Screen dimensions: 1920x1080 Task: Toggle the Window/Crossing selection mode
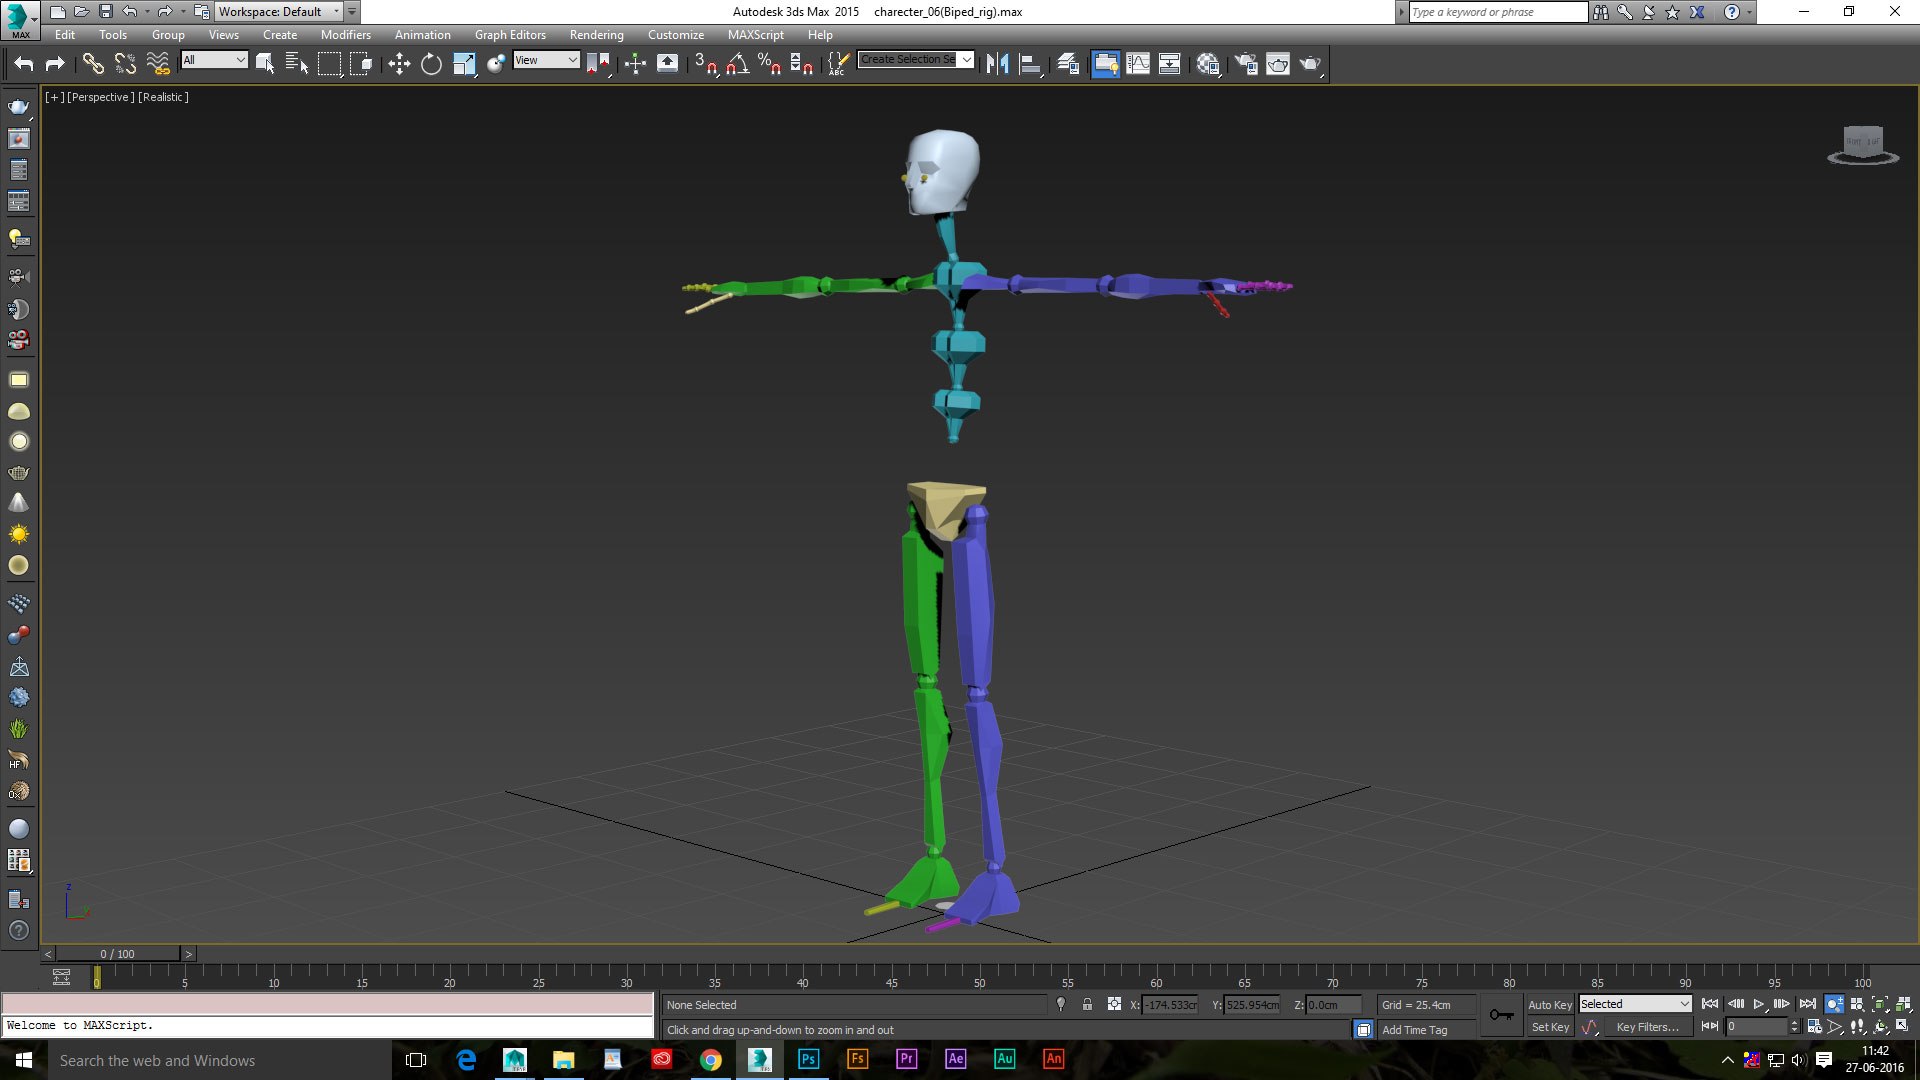pos(361,64)
